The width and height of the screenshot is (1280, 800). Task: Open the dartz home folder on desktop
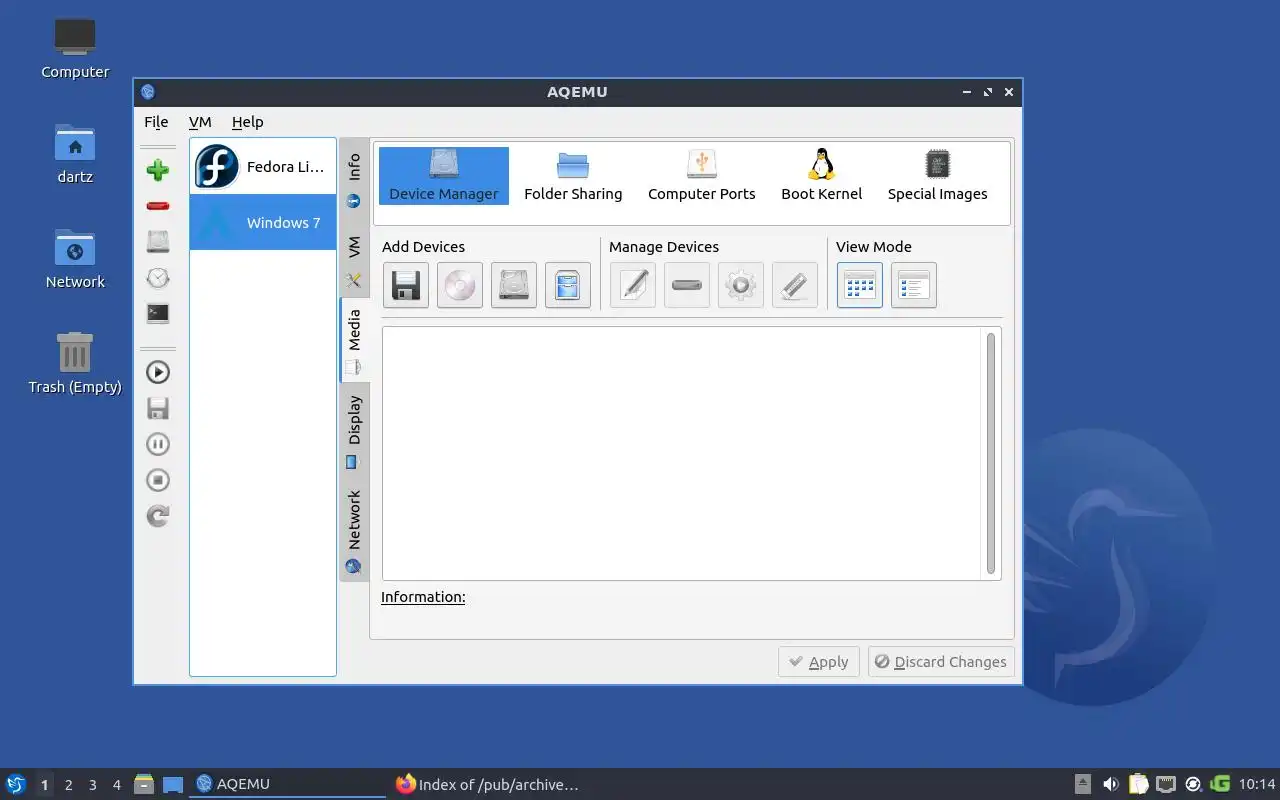pyautogui.click(x=75, y=154)
